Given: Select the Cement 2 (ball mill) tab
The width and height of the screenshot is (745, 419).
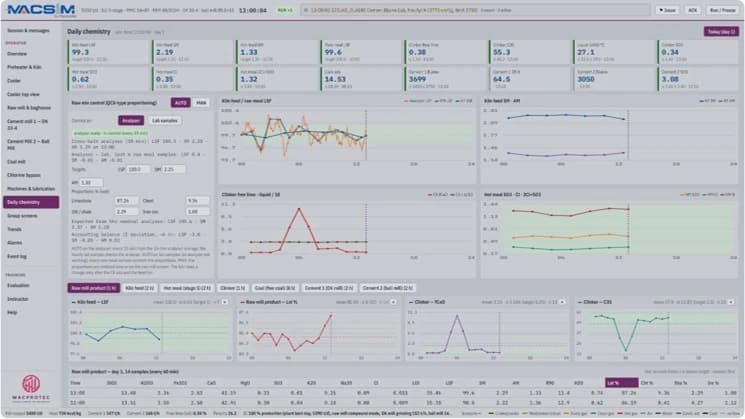Looking at the screenshot, I should point(387,288).
